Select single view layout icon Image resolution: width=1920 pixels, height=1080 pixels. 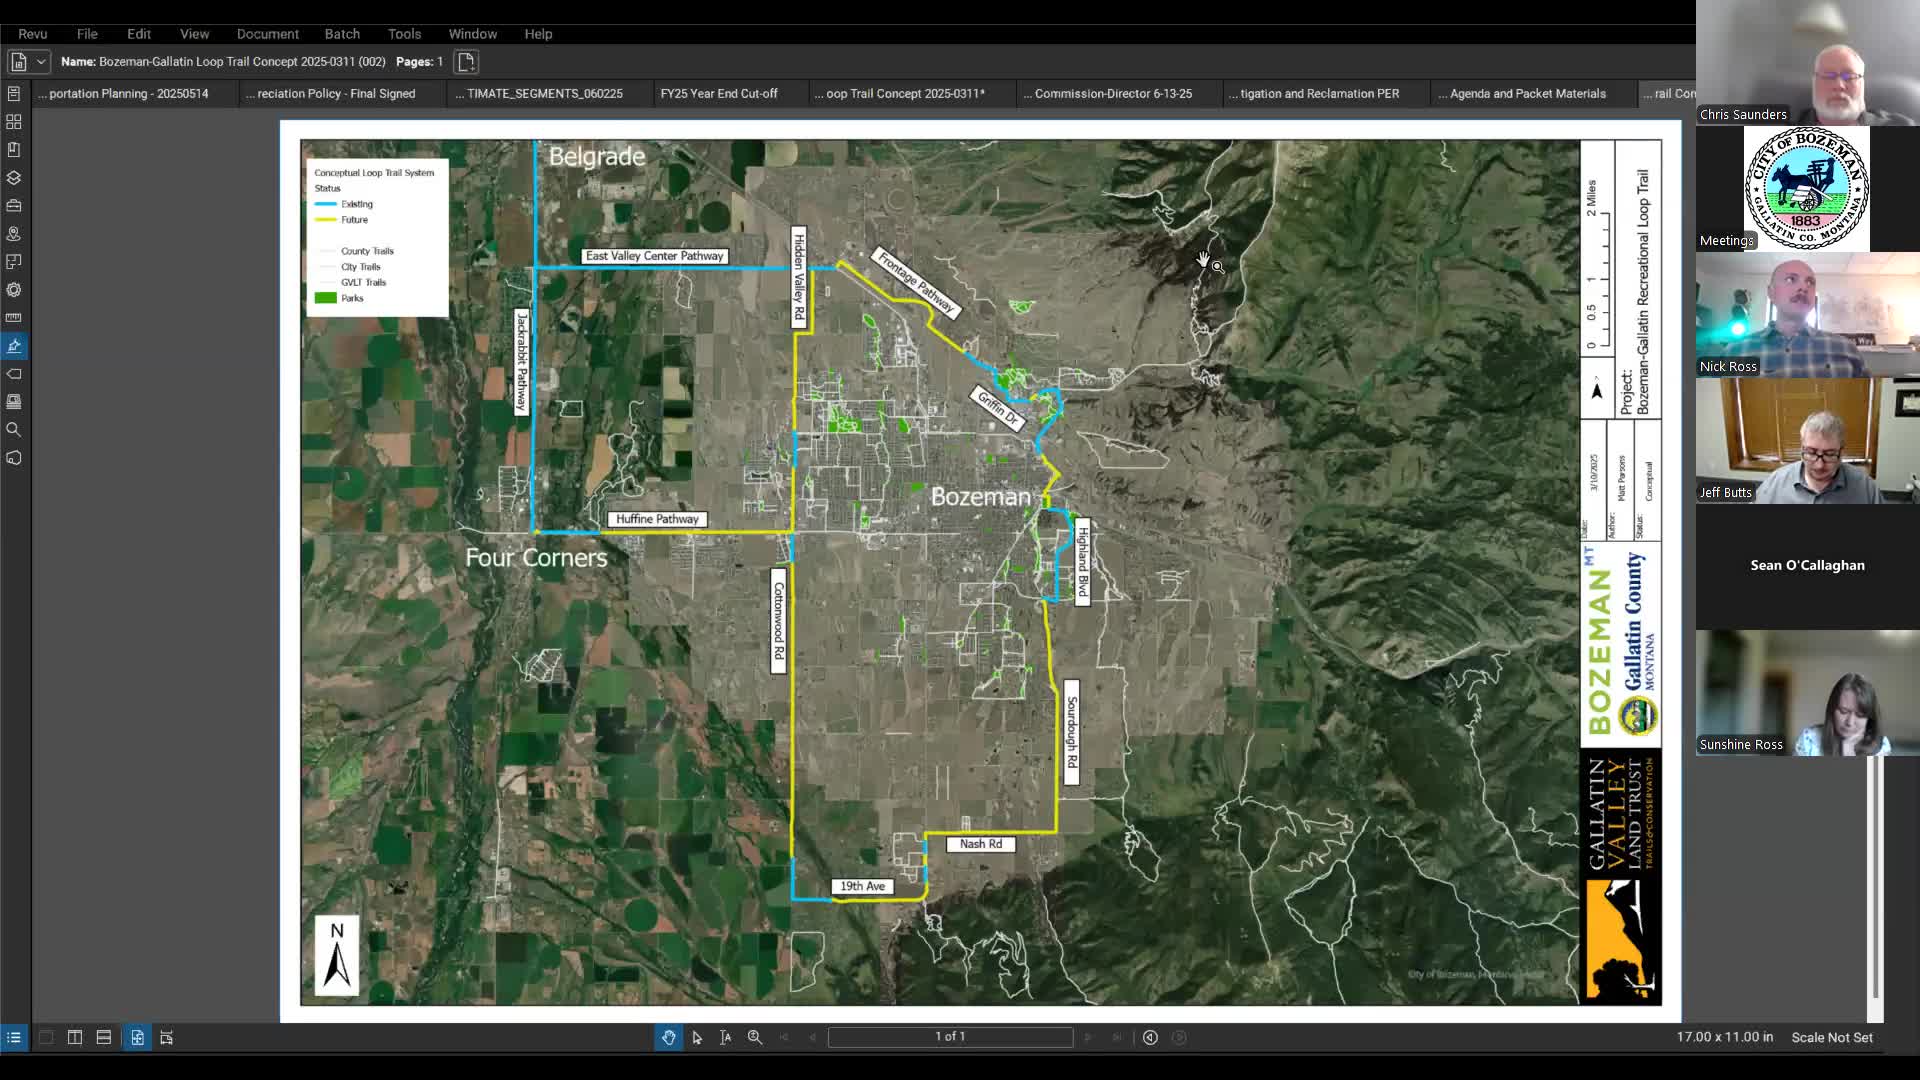[46, 1037]
